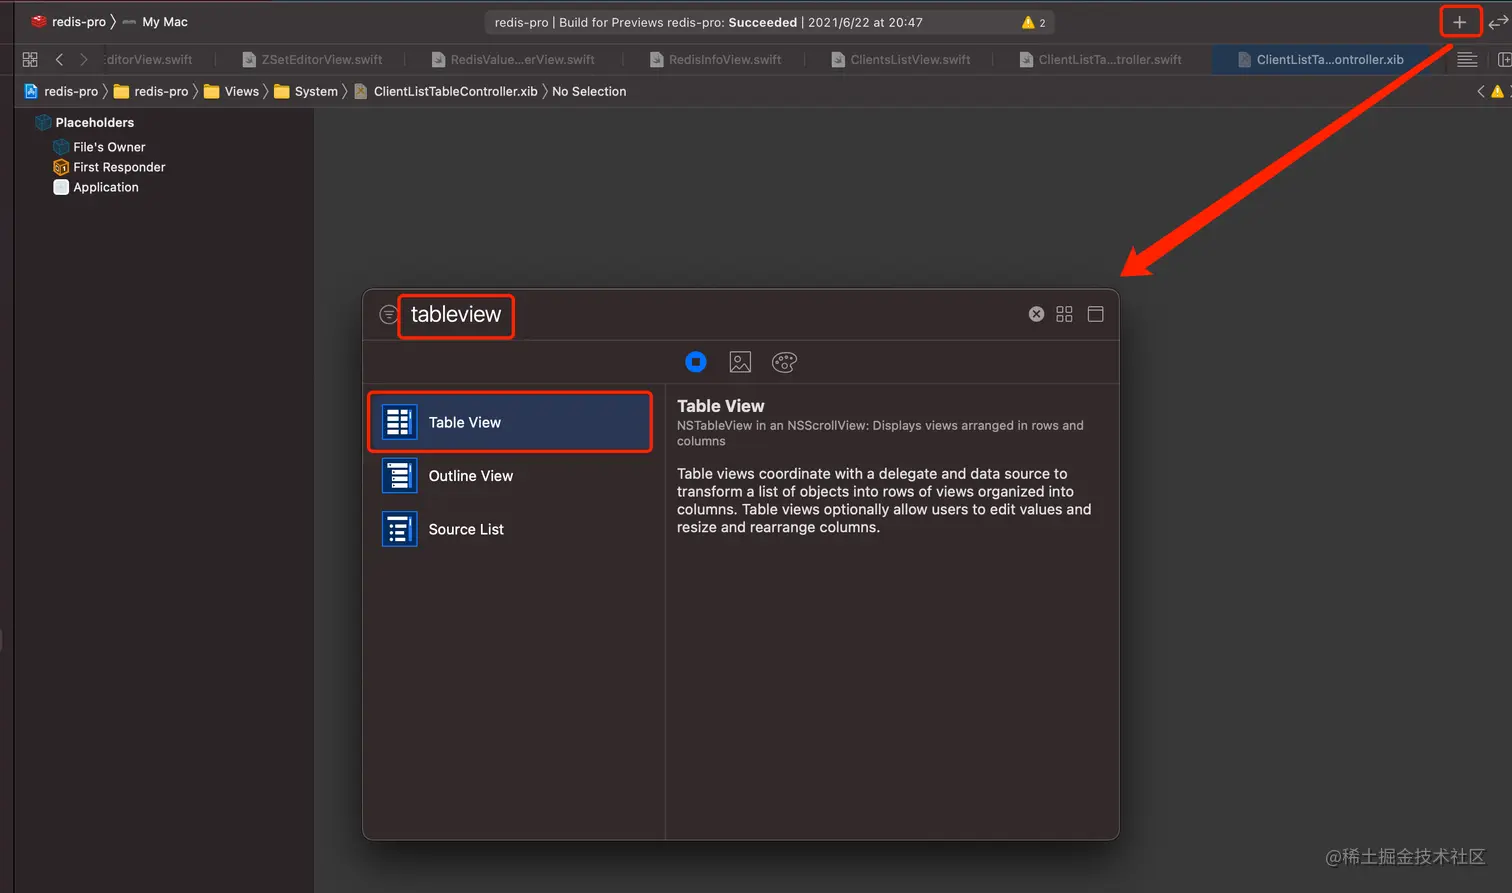Show the Color library
Image resolution: width=1512 pixels, height=893 pixels.
[x=784, y=362]
